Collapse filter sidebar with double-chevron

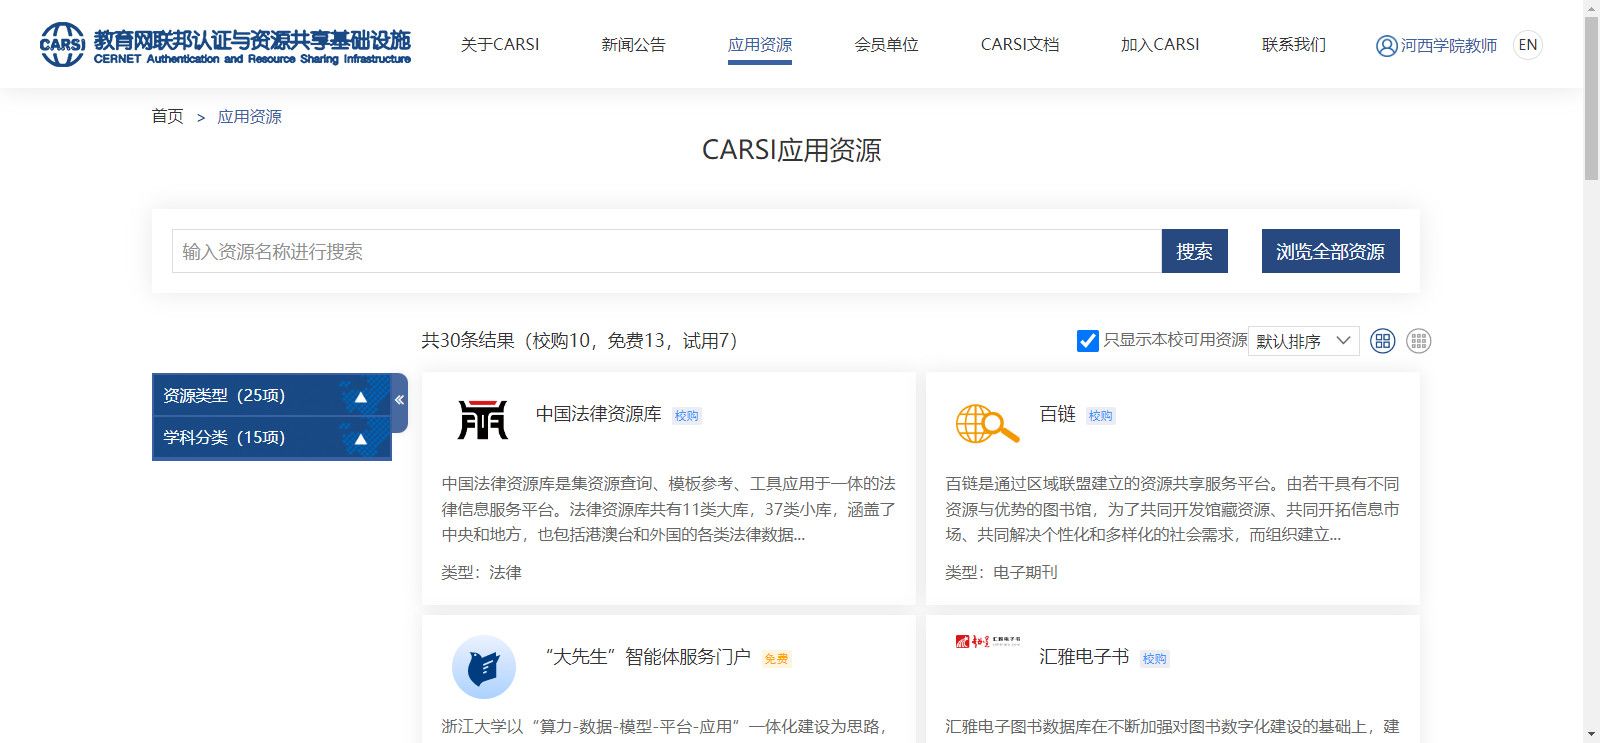399,400
